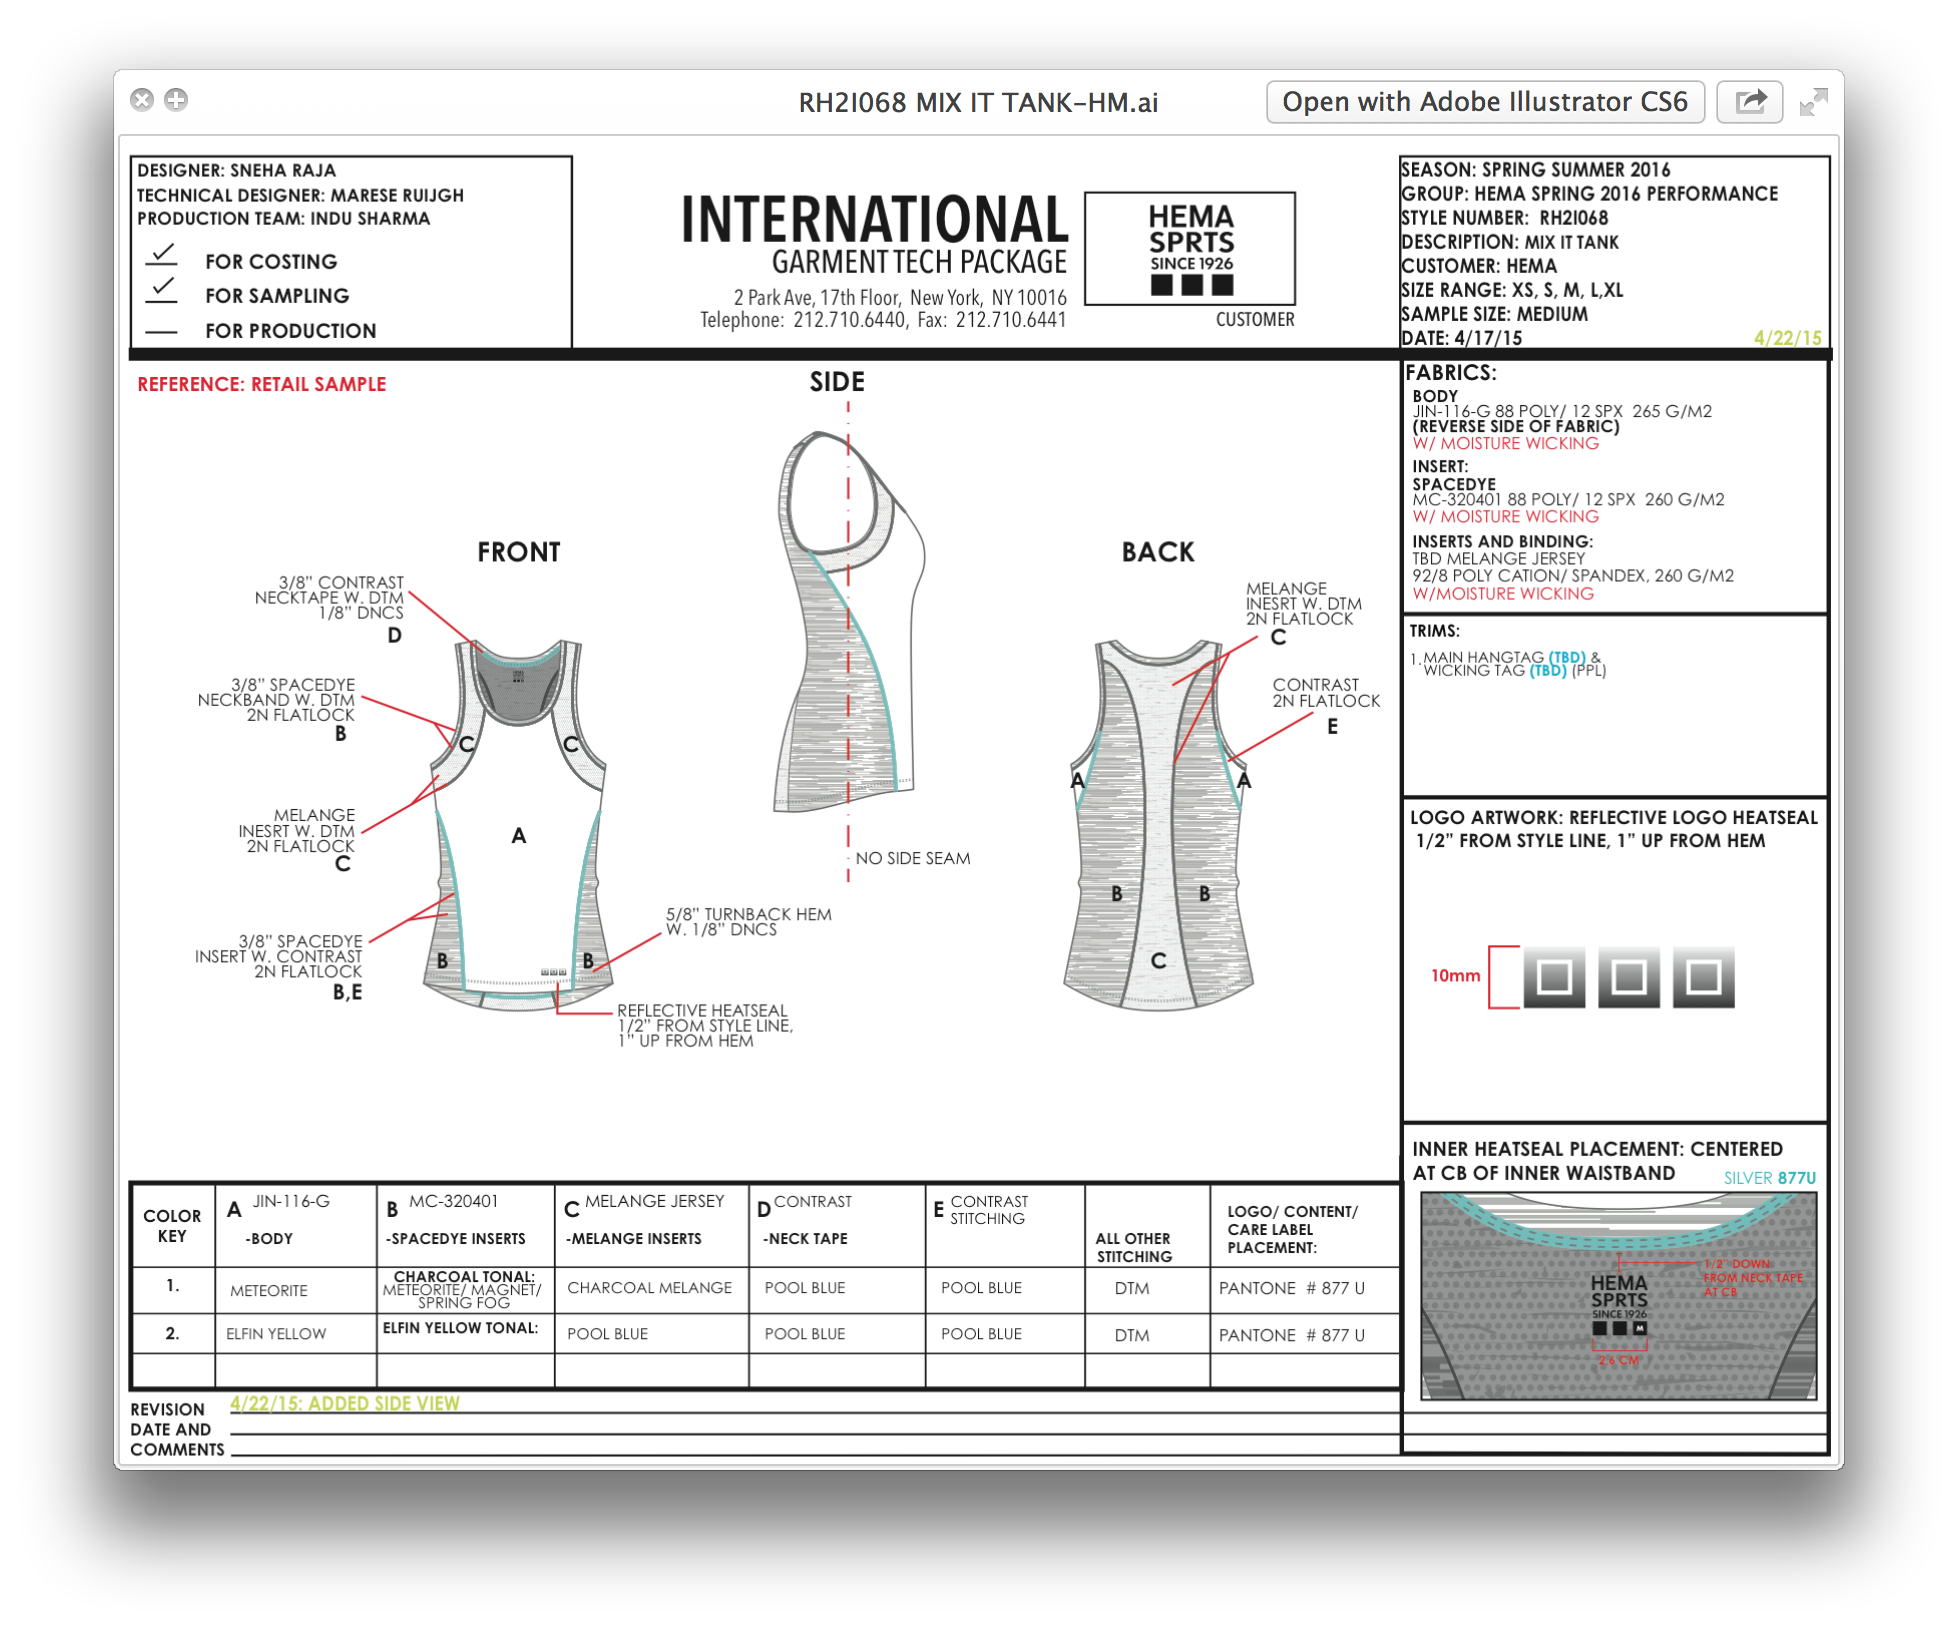Click the plus zoom button beside close
The width and height of the screenshot is (1958, 1628).
coord(176,100)
